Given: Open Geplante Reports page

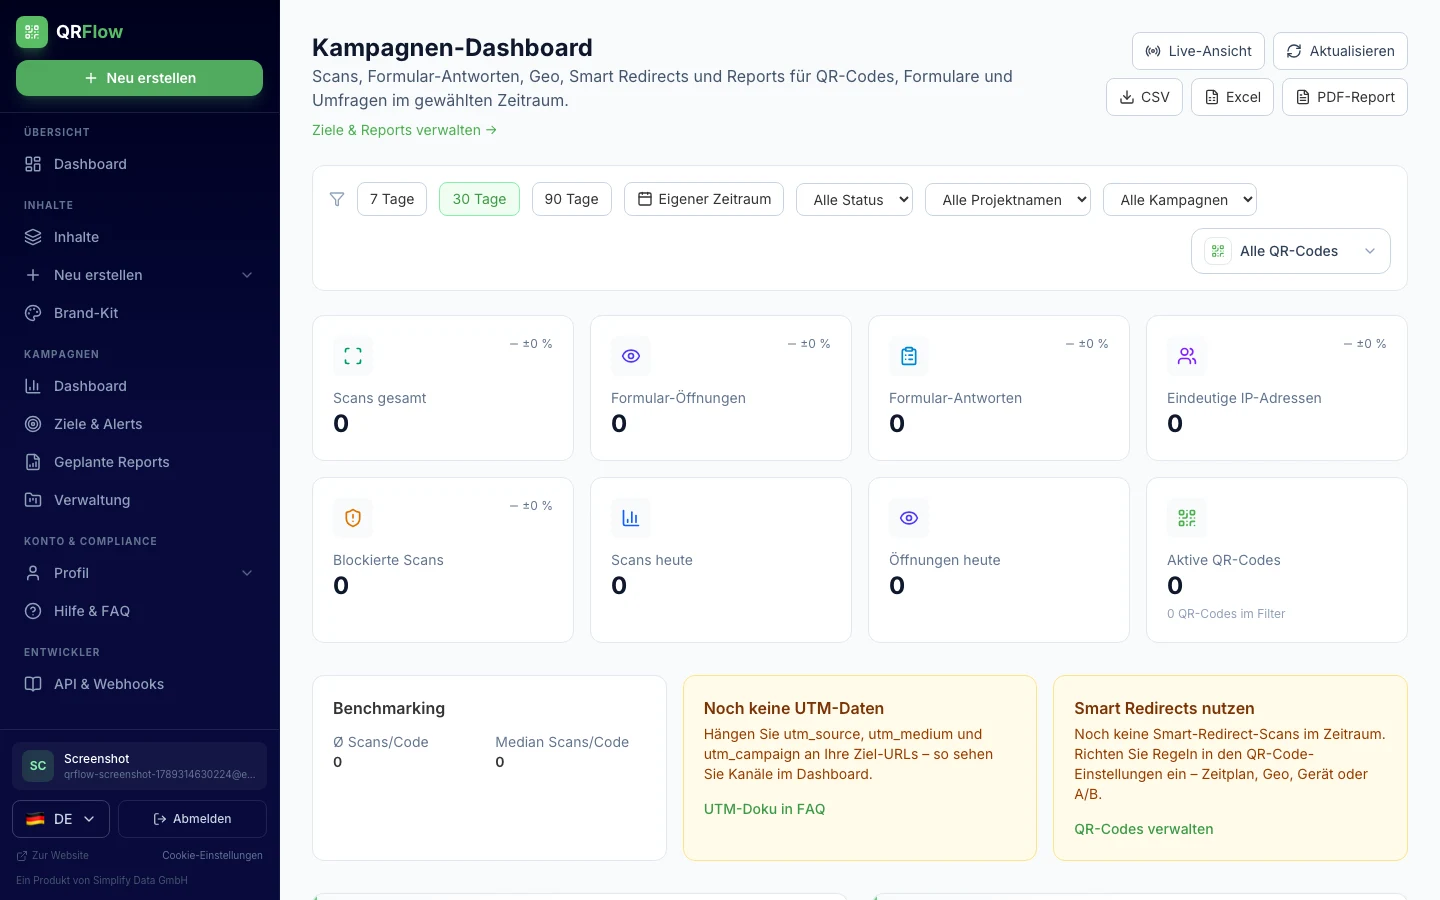Looking at the screenshot, I should point(139,462).
